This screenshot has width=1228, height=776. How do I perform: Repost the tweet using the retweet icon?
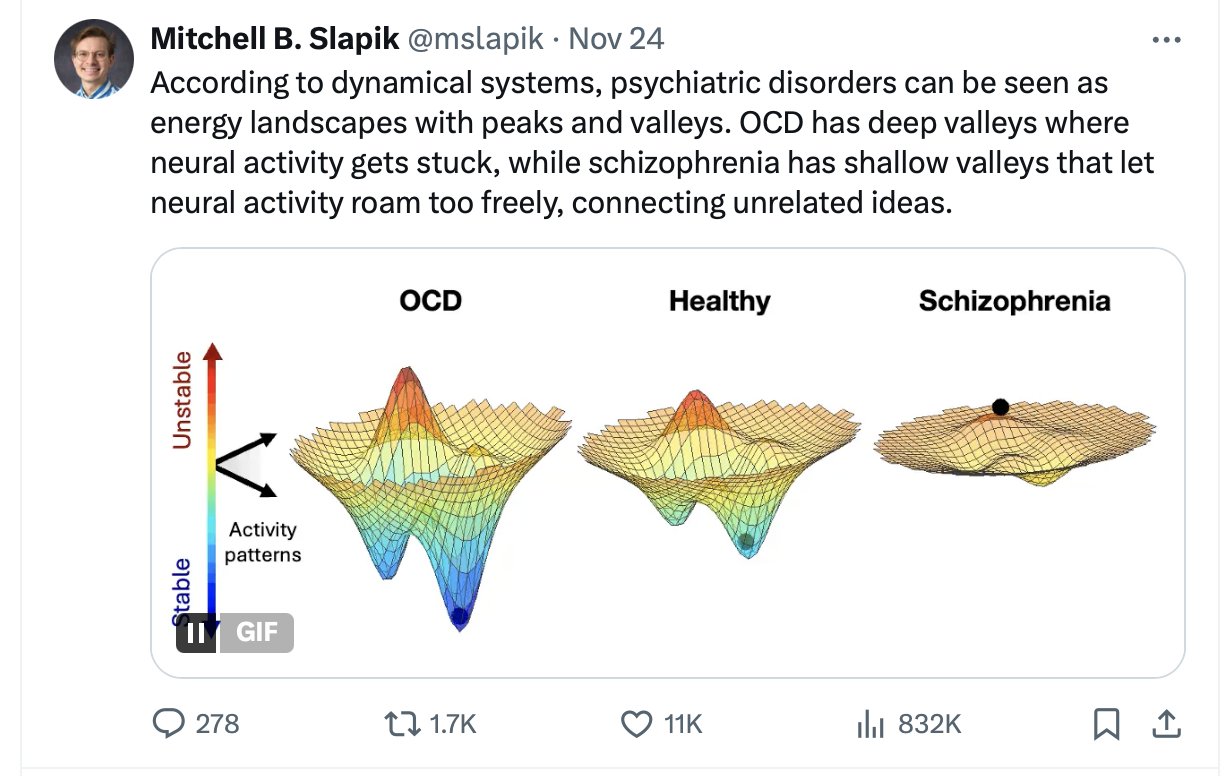(x=404, y=723)
